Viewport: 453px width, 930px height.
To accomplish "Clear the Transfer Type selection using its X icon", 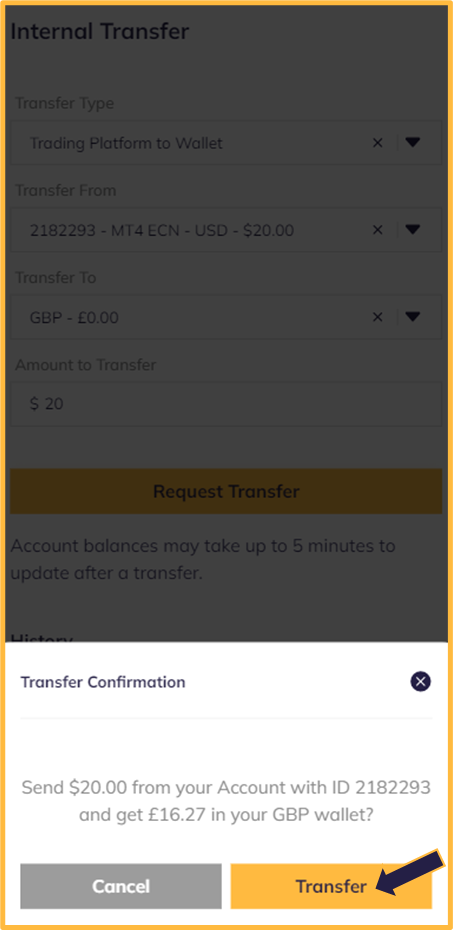I will [377, 143].
